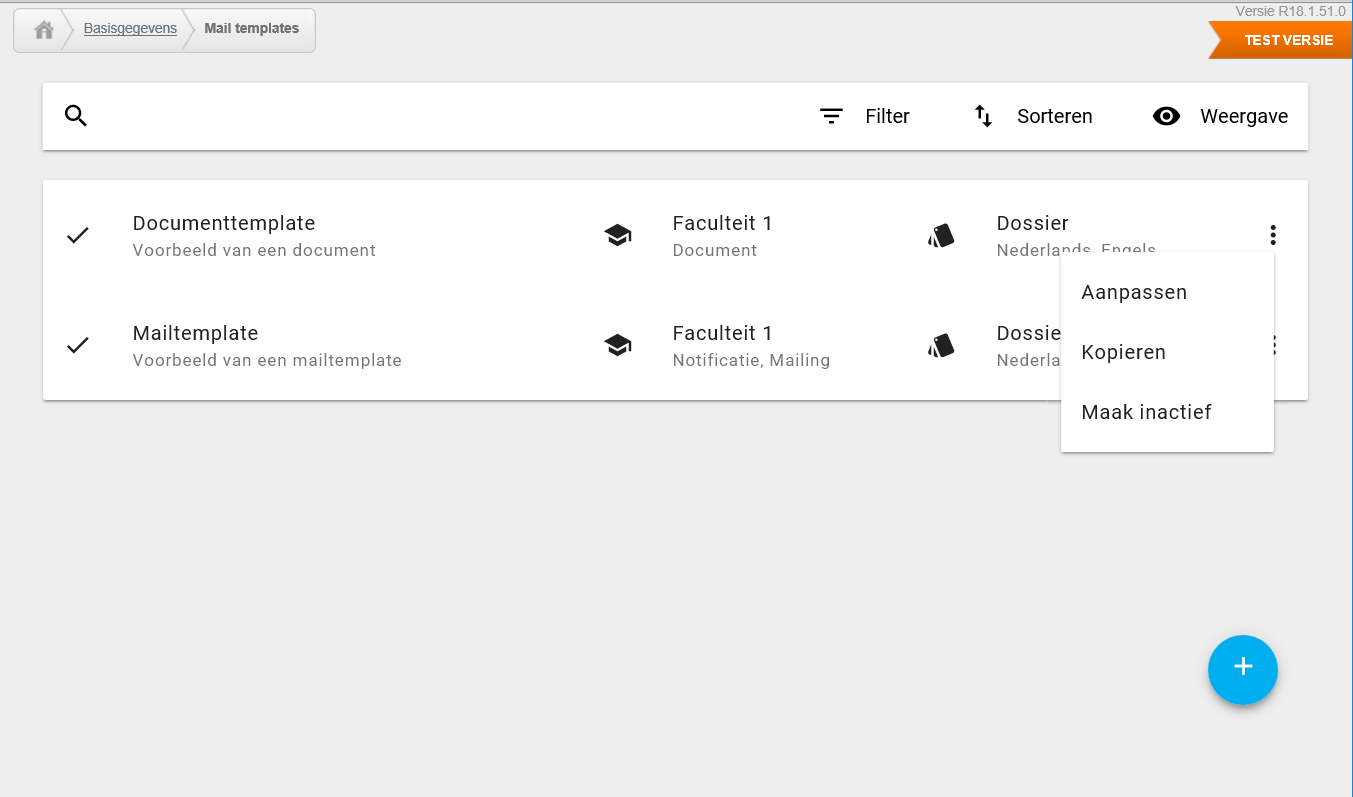Open three-dot menu for Documenttemplate
The image size is (1353, 797).
[x=1273, y=235]
